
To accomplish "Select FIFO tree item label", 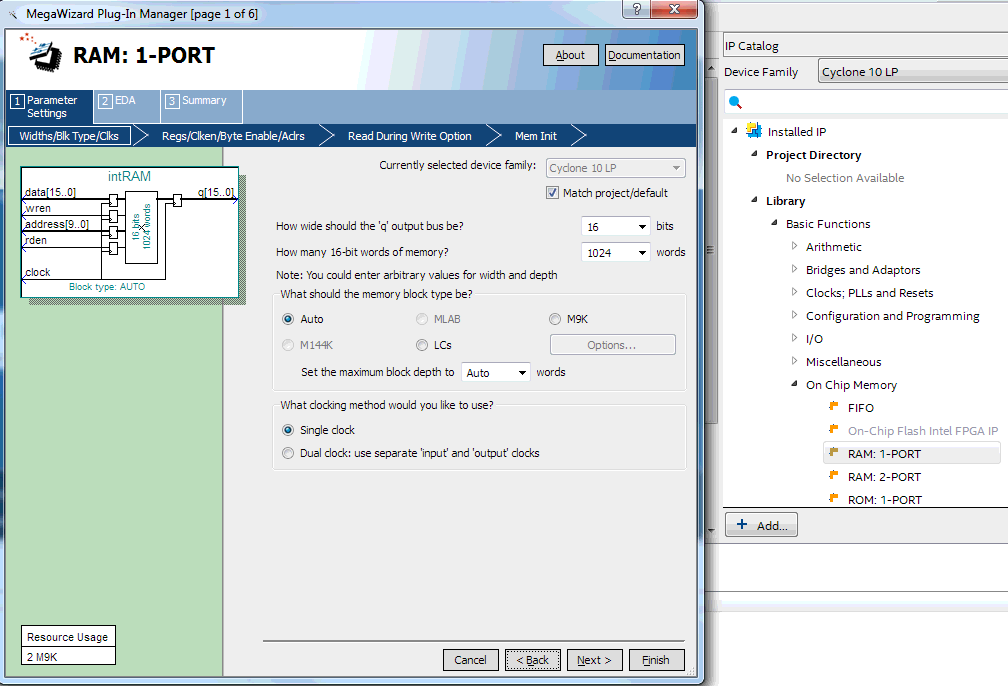I will tap(860, 408).
